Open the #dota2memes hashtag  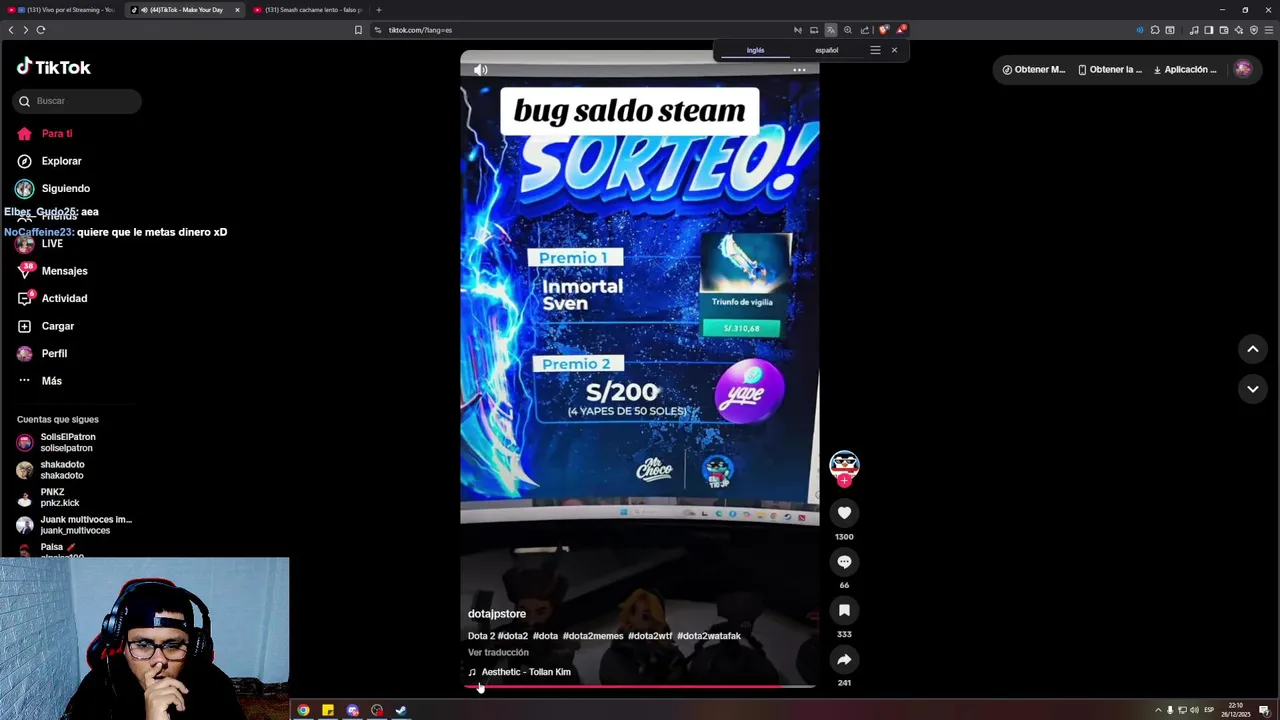(593, 636)
